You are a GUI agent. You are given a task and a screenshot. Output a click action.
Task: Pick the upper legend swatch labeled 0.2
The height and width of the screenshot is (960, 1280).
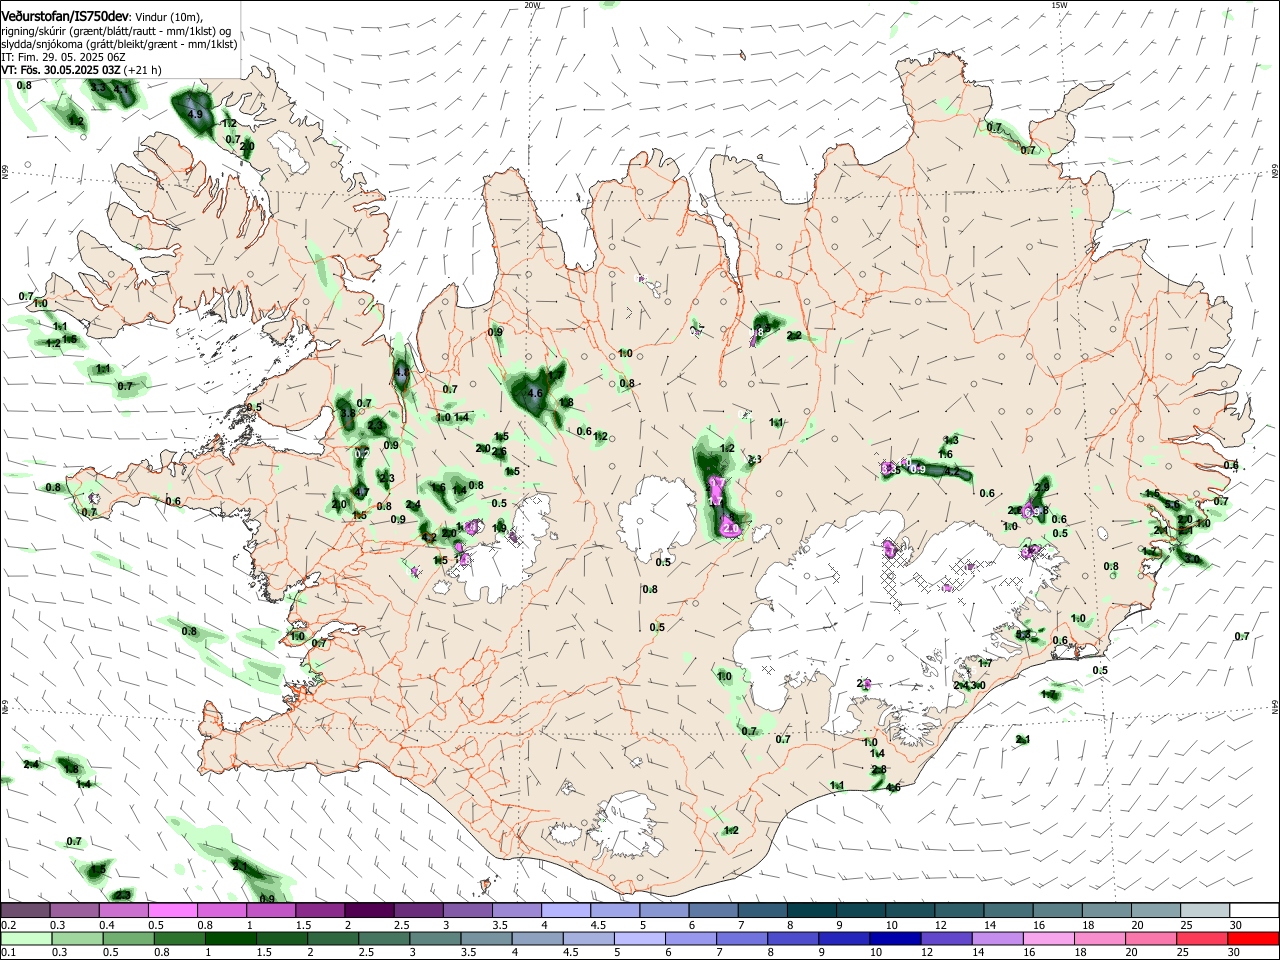pyautogui.click(x=25, y=911)
